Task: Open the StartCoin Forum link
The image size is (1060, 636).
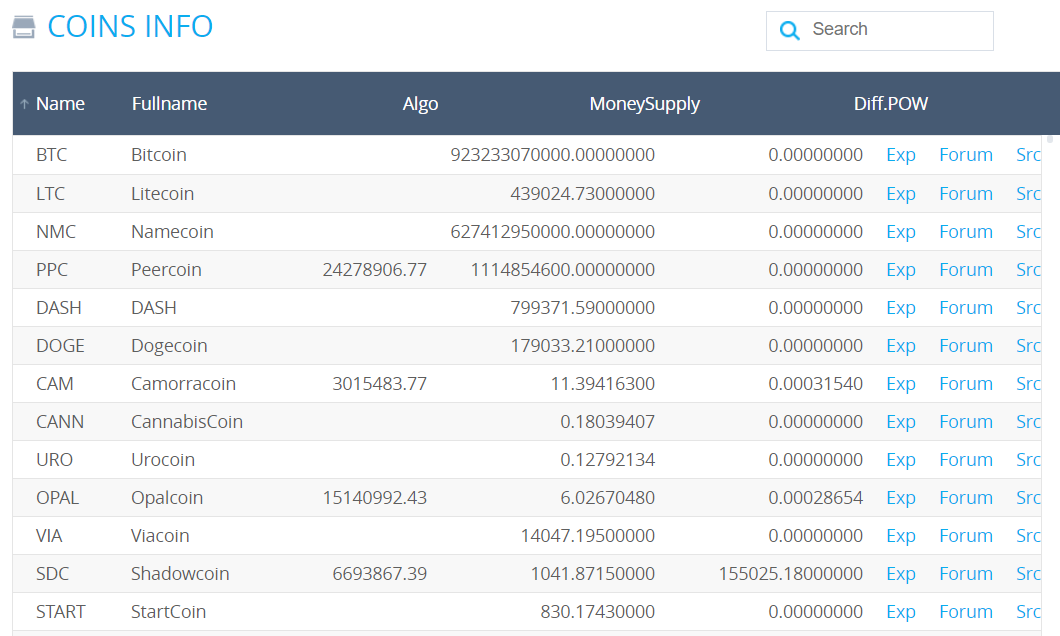Action: click(965, 612)
